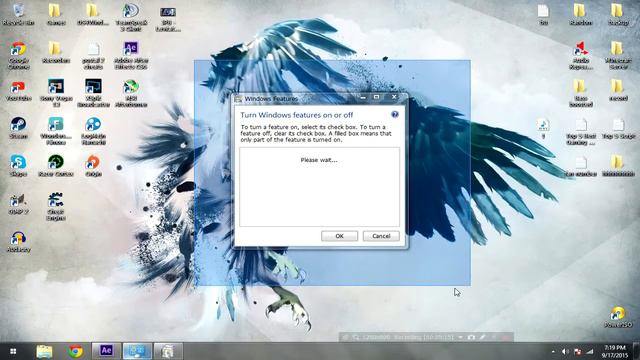Open the GIMP 2 desktop shortcut
The image size is (640, 360).
pyautogui.click(x=18, y=203)
